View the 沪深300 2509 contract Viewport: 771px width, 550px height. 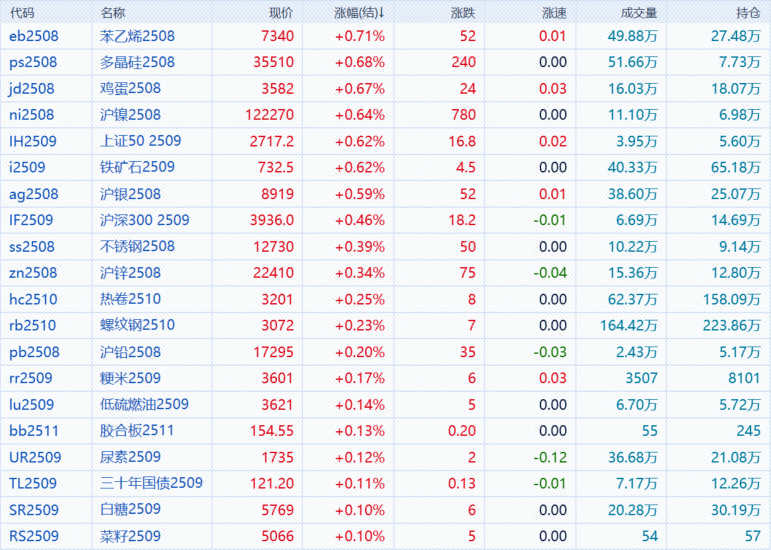145,220
